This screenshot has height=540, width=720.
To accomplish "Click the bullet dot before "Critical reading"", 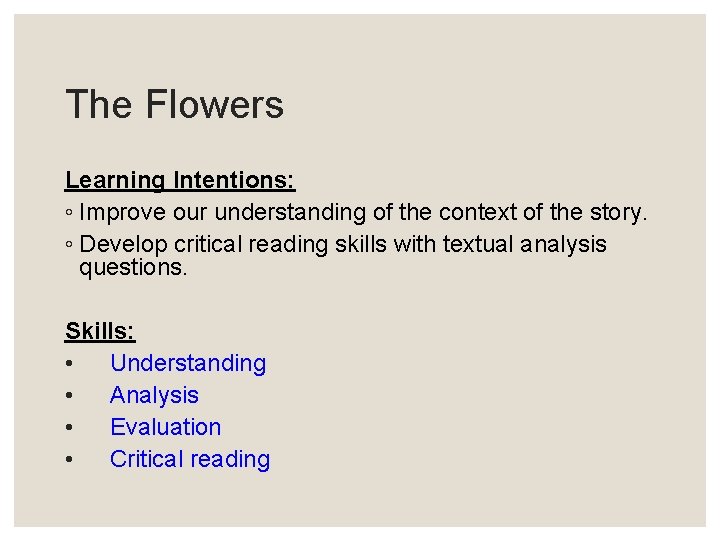I will (69, 459).
